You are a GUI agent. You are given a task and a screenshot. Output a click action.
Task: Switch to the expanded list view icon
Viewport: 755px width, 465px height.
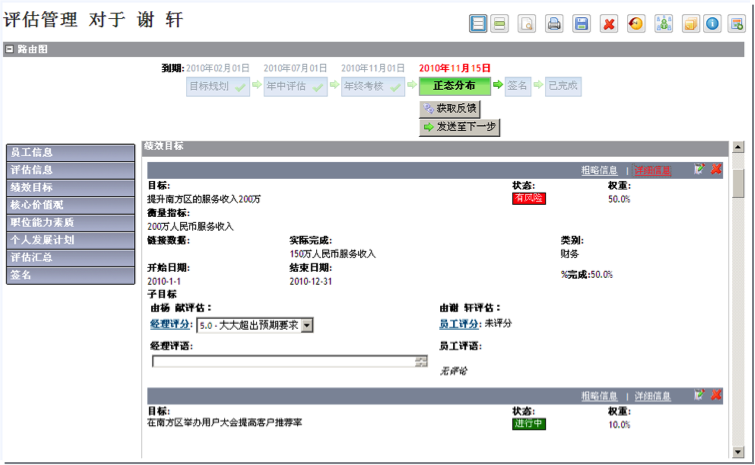[x=479, y=24]
